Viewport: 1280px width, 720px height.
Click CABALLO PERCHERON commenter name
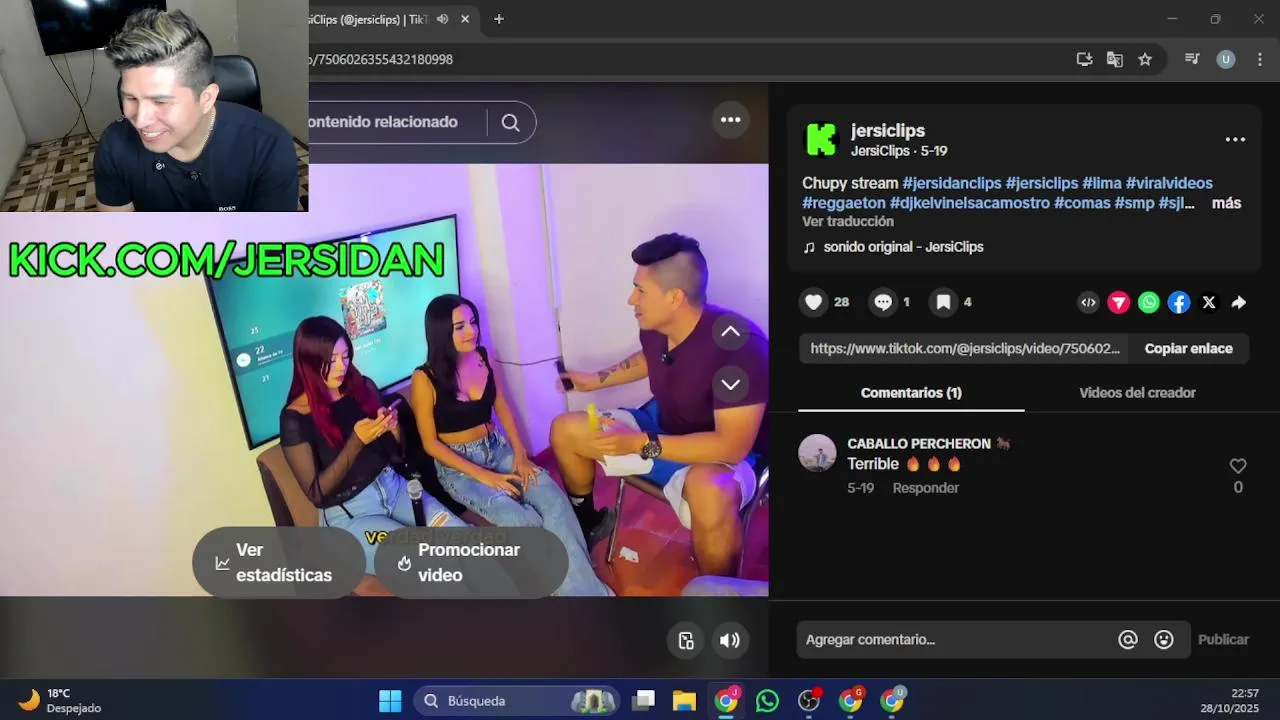point(919,444)
